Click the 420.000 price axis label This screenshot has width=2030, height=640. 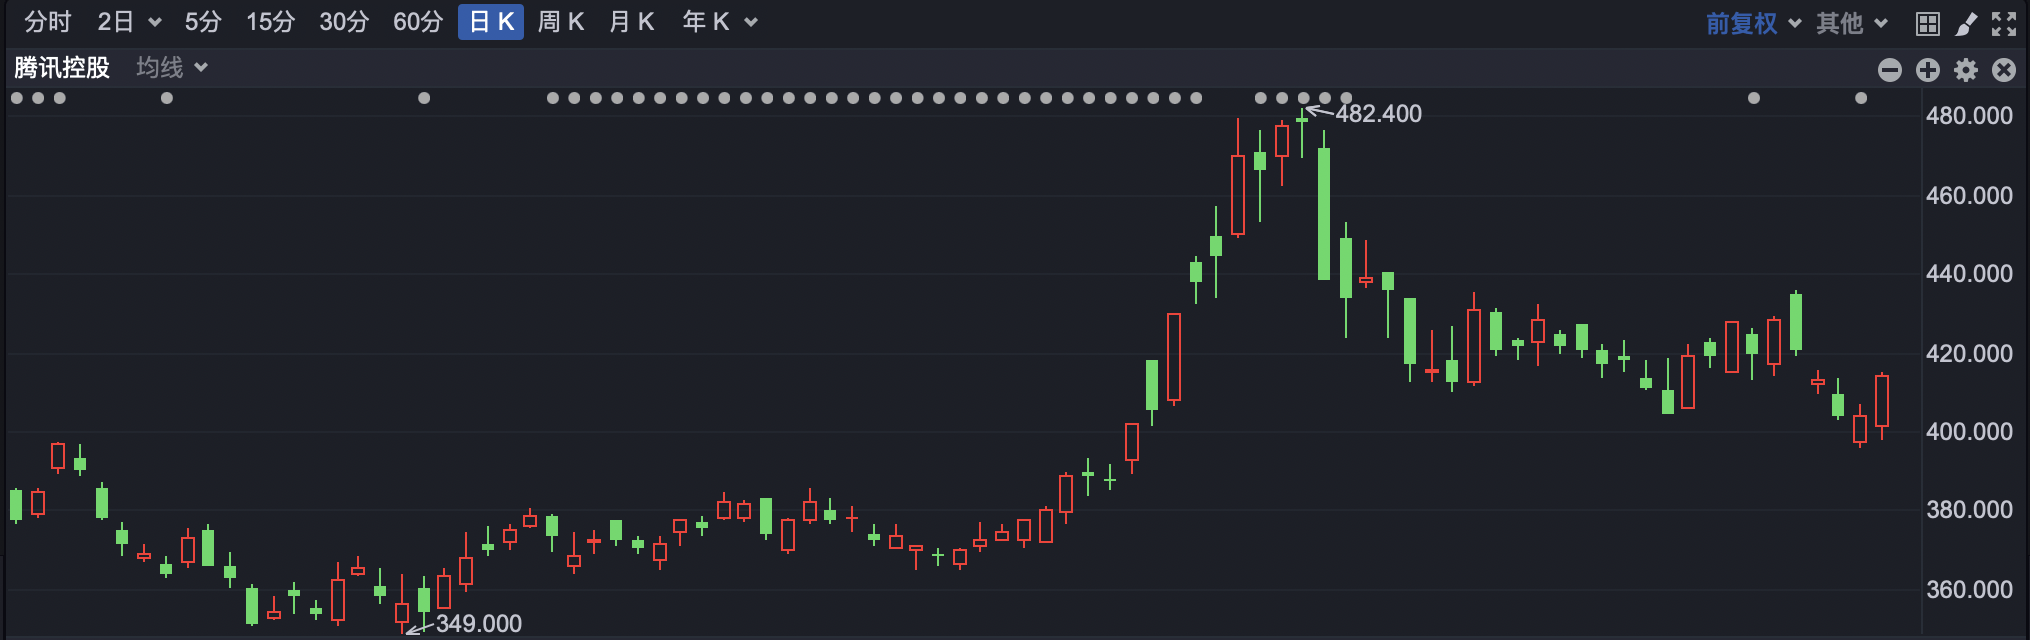click(x=1969, y=354)
